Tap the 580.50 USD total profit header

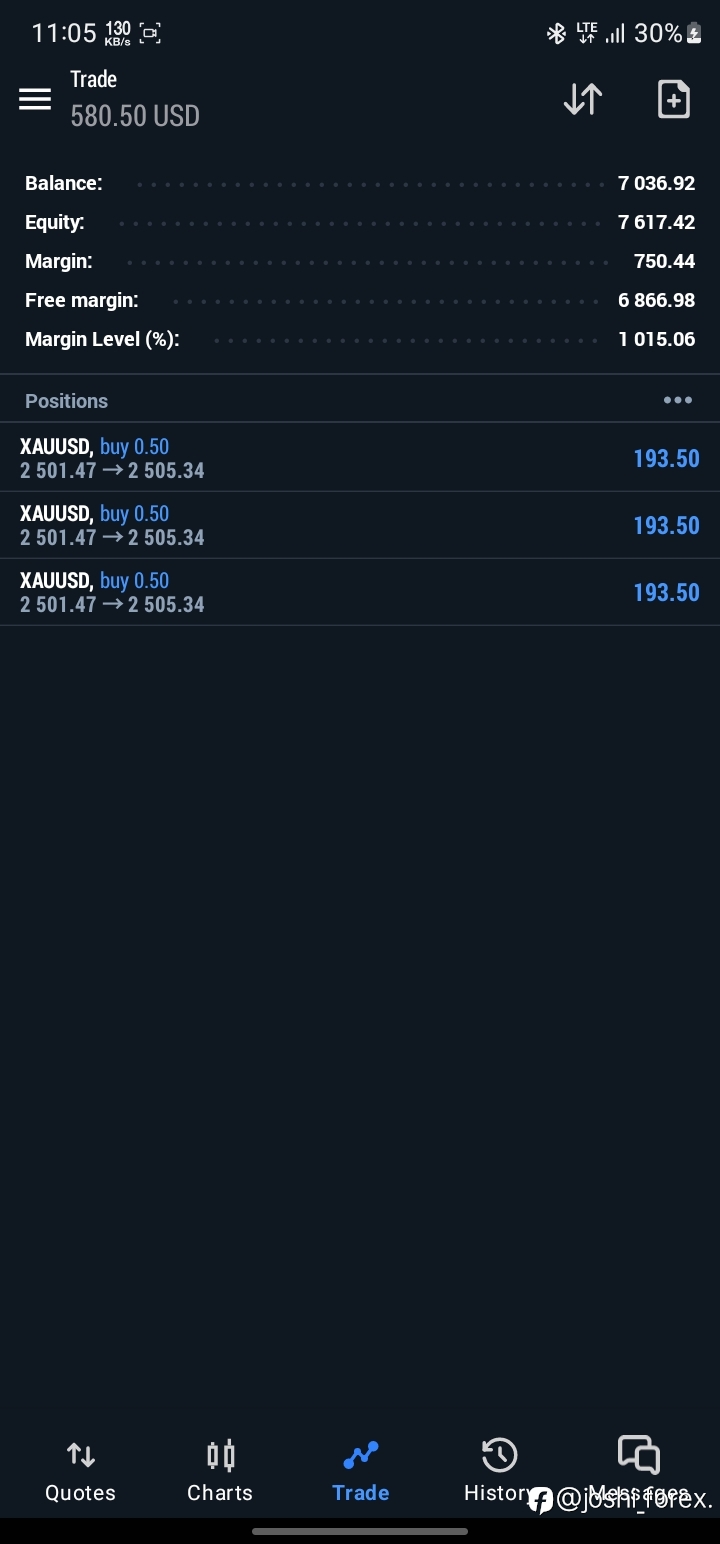pos(135,116)
